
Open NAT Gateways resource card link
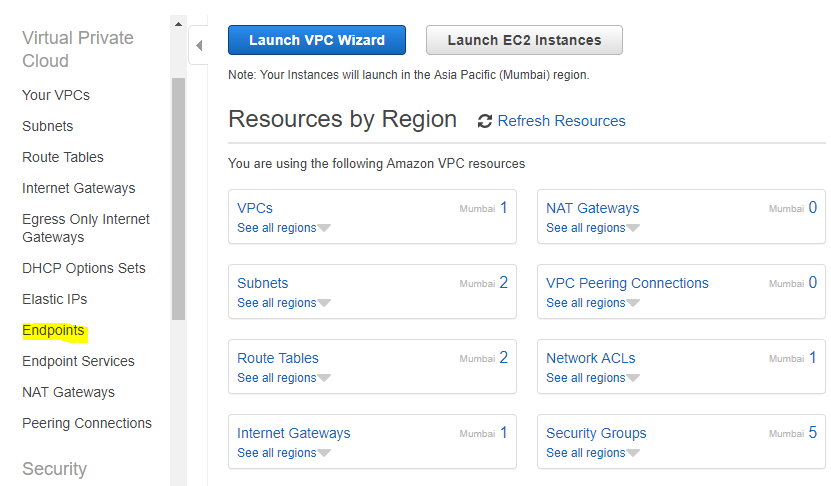(x=593, y=208)
